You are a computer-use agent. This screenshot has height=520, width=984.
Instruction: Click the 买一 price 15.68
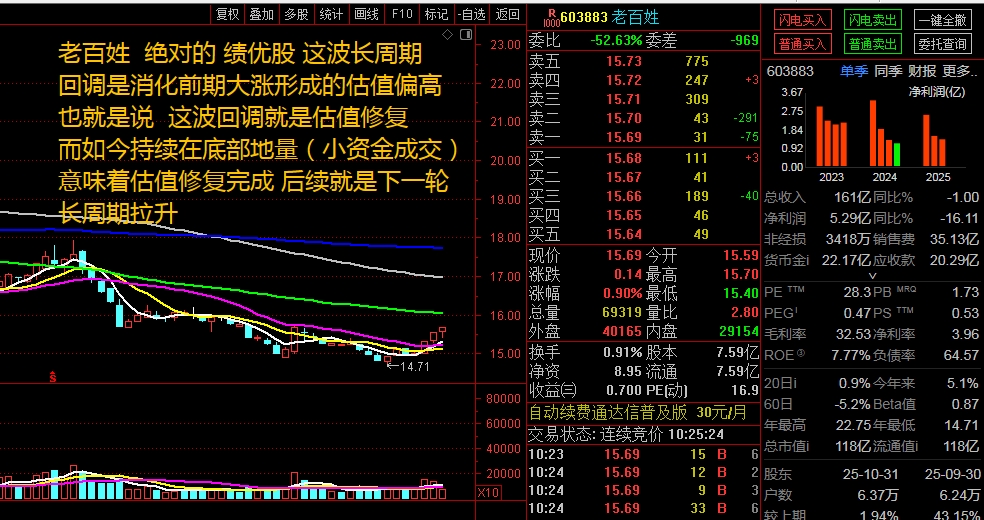[x=624, y=159]
